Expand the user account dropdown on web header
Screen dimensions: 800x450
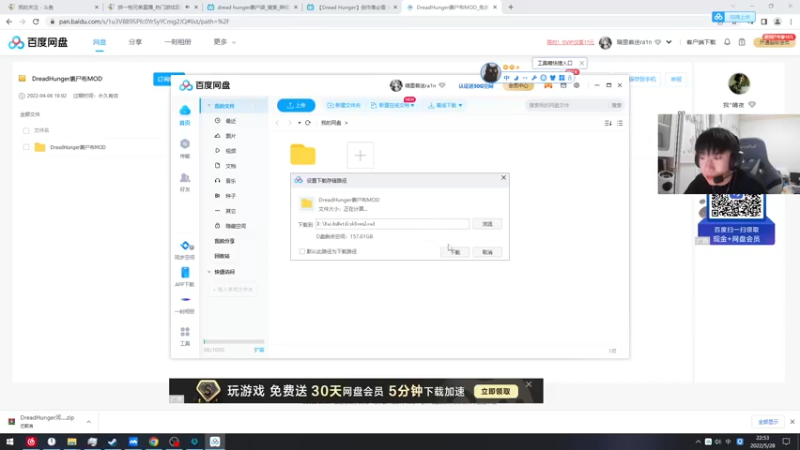click(x=669, y=42)
